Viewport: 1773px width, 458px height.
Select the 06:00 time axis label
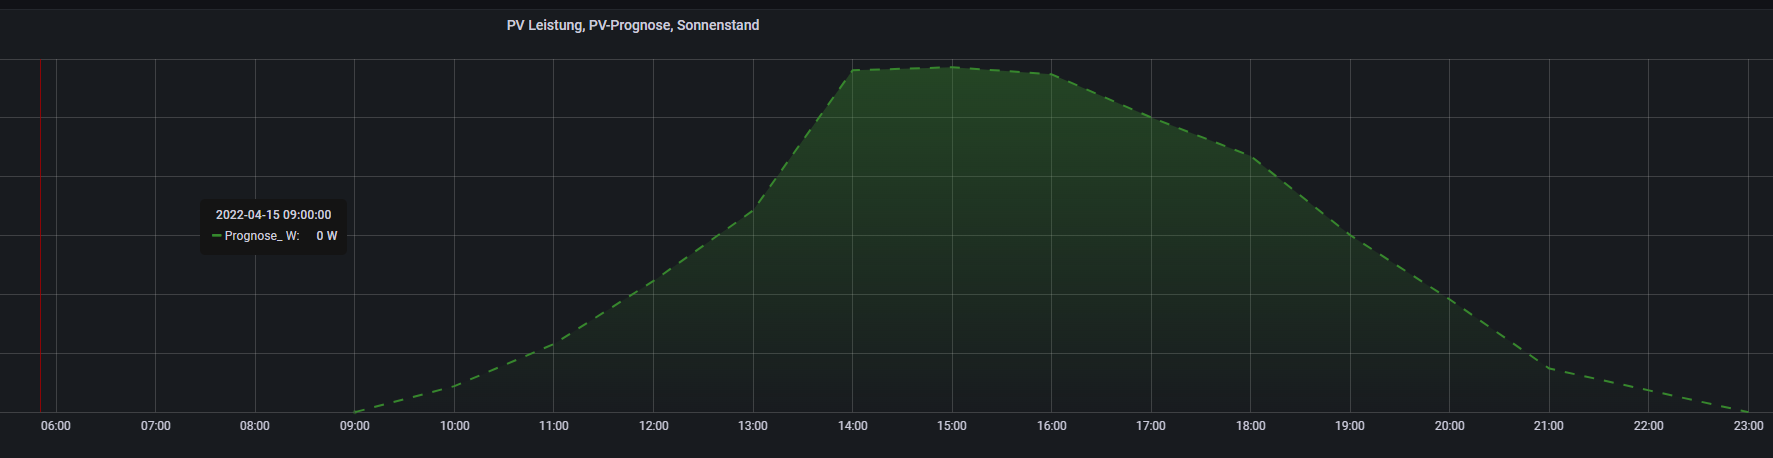[56, 426]
